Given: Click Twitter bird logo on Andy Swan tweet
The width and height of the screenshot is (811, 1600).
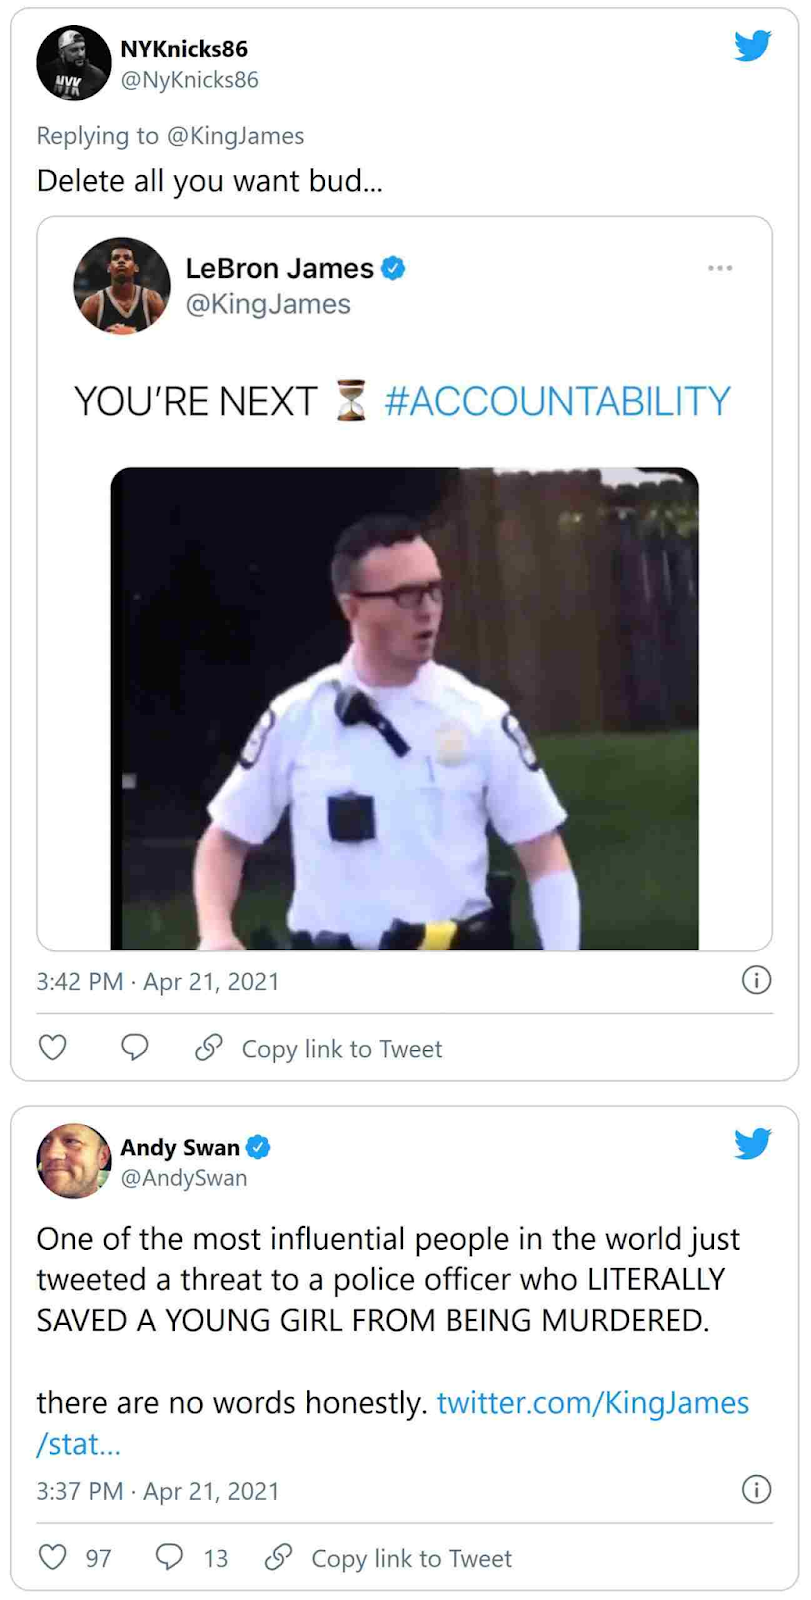Looking at the screenshot, I should coord(752,1143).
